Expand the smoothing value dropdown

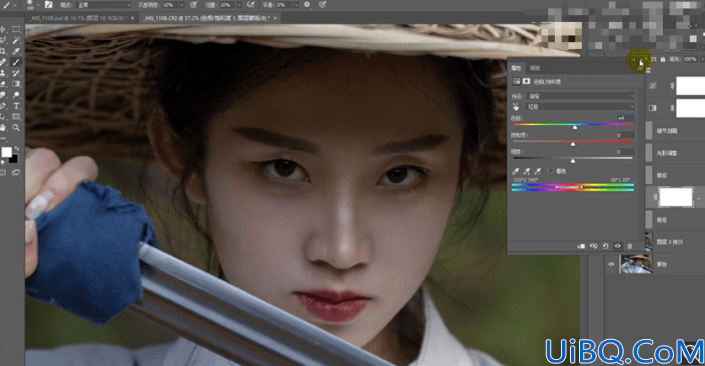(x=296, y=4)
